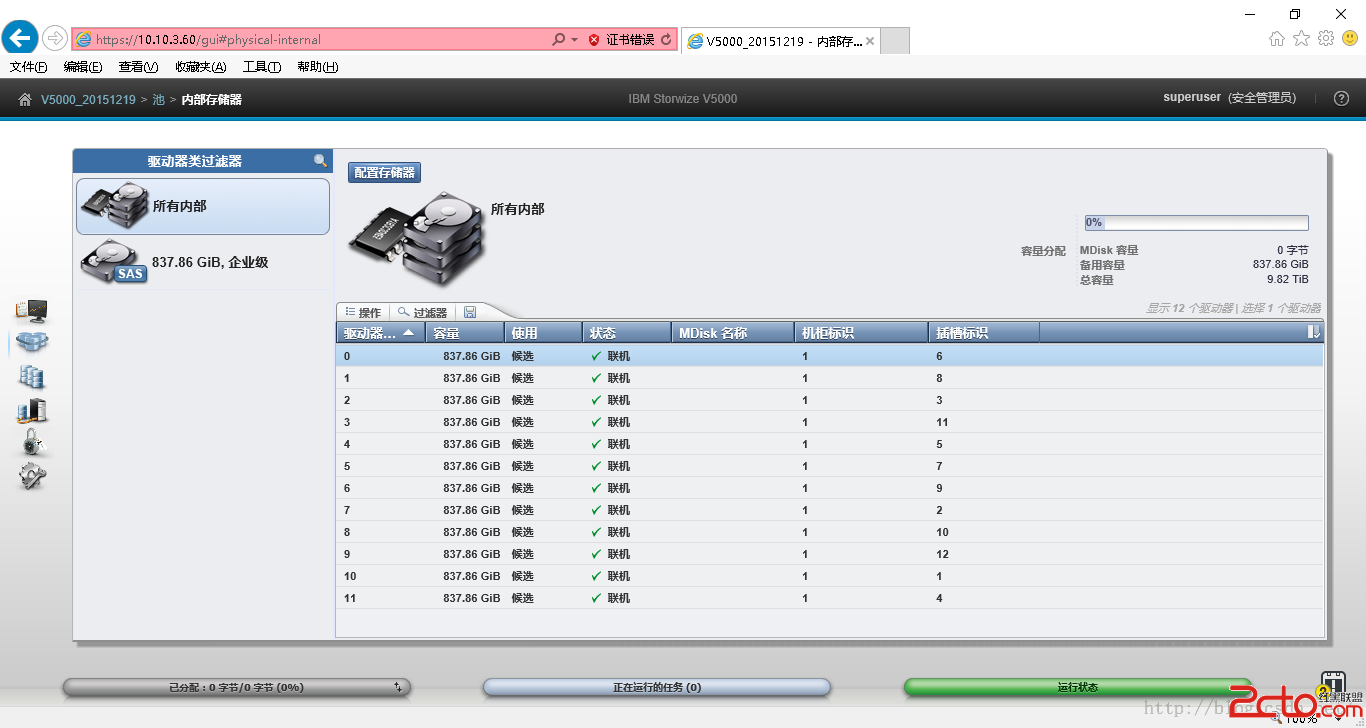Sort by the 插槽标识 column header

[984, 333]
